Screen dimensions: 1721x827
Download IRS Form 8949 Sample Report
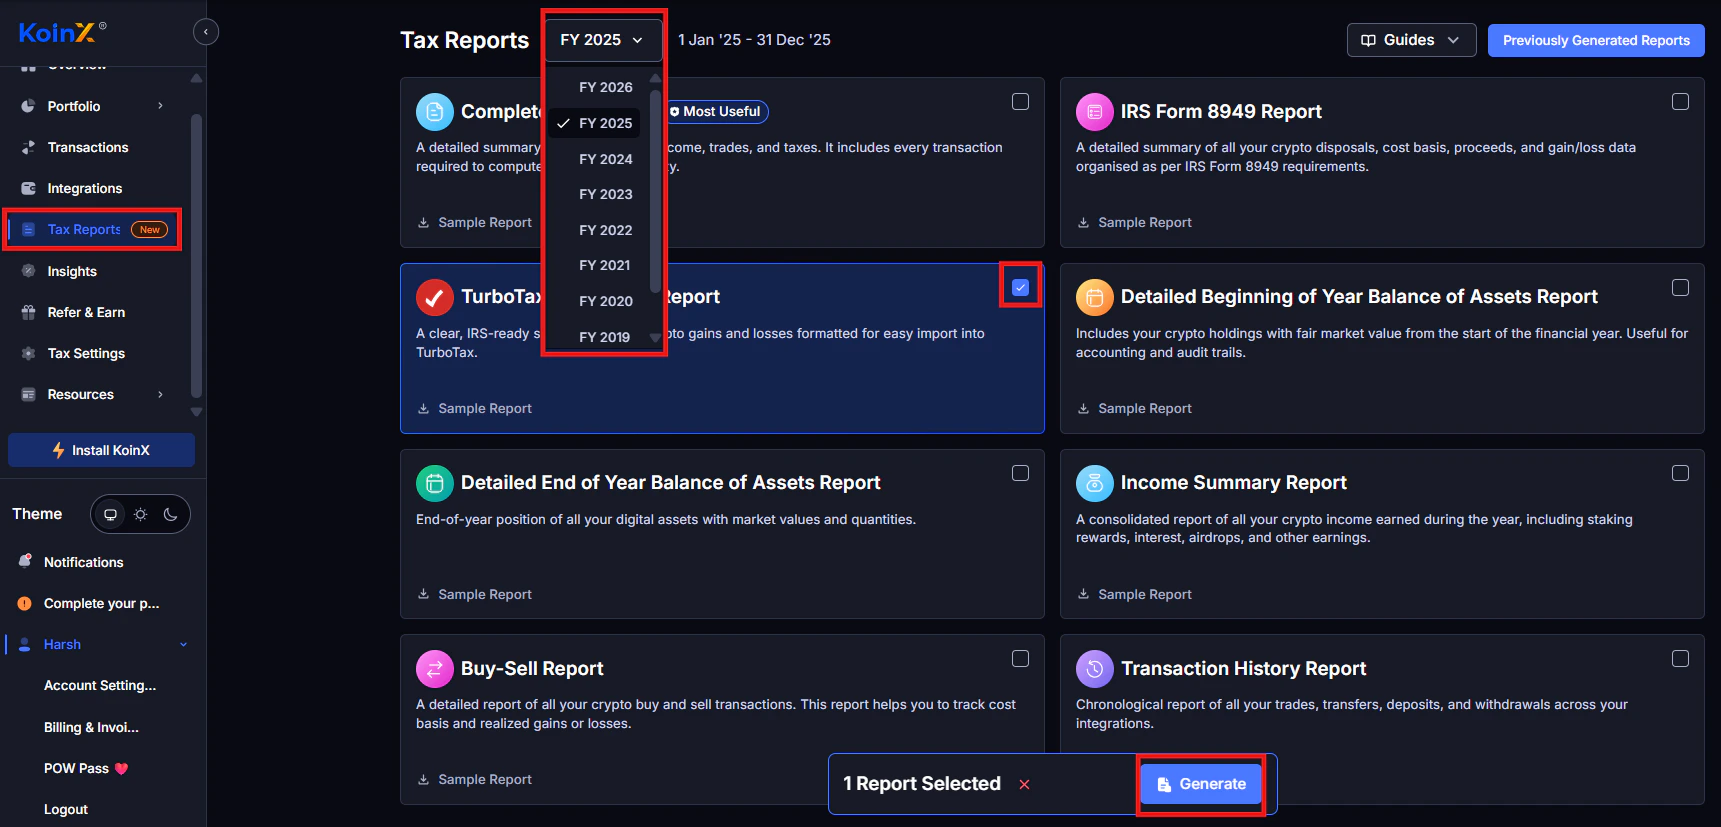1134,222
